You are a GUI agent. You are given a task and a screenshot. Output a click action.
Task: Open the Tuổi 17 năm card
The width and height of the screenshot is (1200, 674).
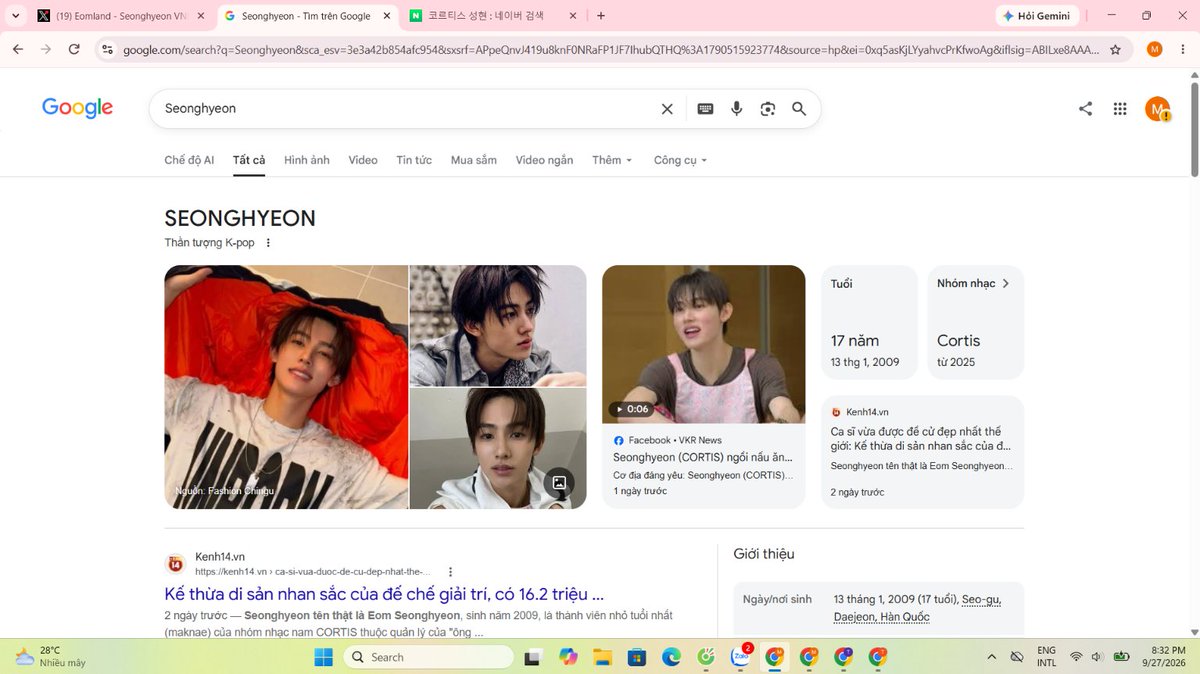870,322
